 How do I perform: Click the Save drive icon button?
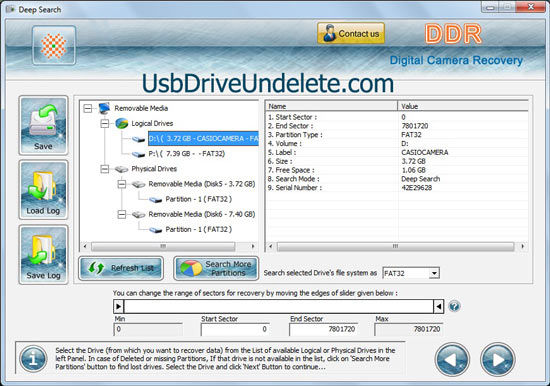(43, 125)
